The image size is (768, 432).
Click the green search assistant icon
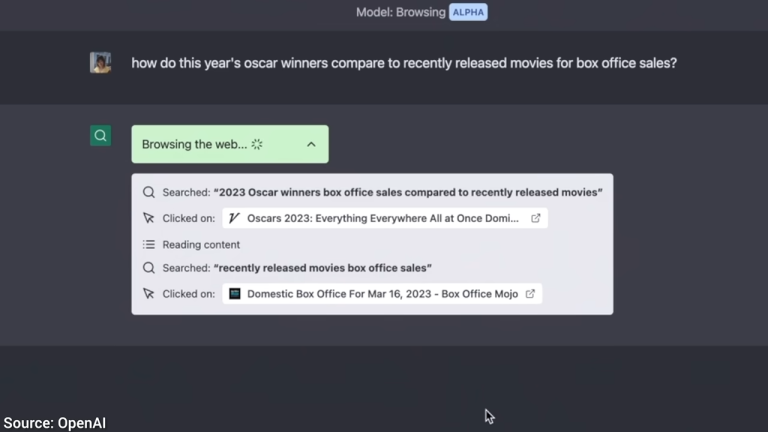100,136
